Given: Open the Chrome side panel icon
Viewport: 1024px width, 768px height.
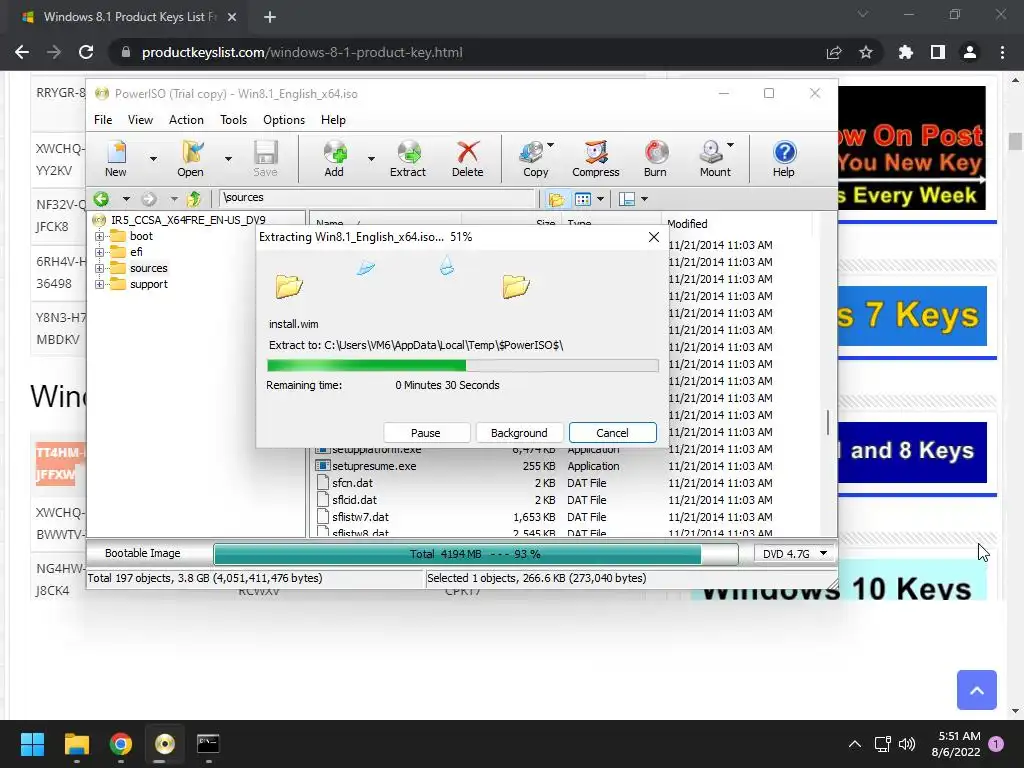Looking at the screenshot, I should coord(938,52).
